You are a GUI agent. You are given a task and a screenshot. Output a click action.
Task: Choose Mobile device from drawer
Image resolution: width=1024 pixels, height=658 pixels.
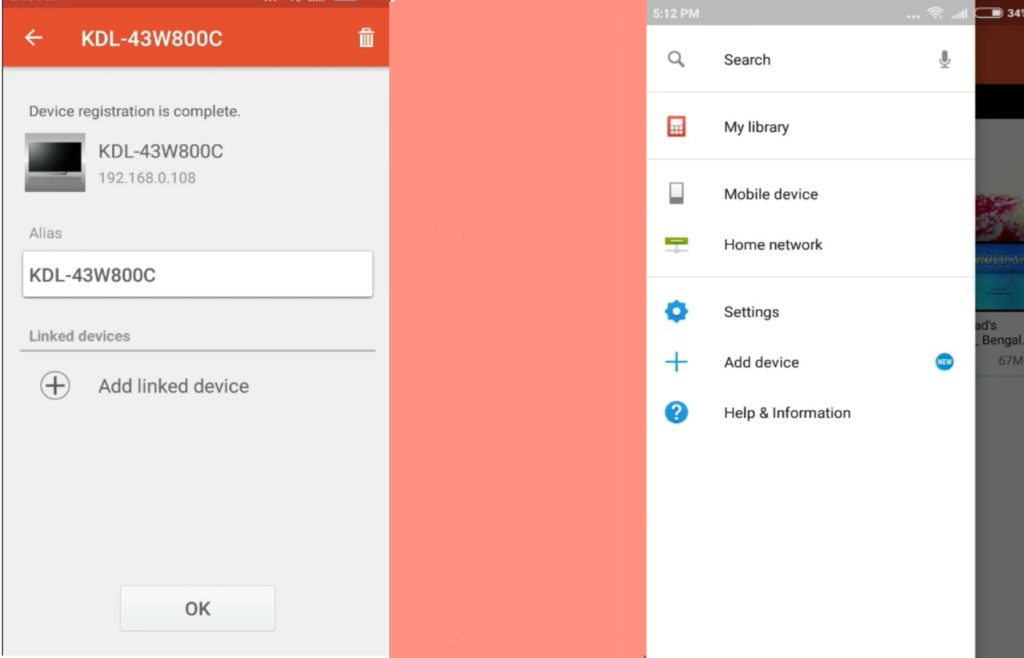tap(770, 194)
